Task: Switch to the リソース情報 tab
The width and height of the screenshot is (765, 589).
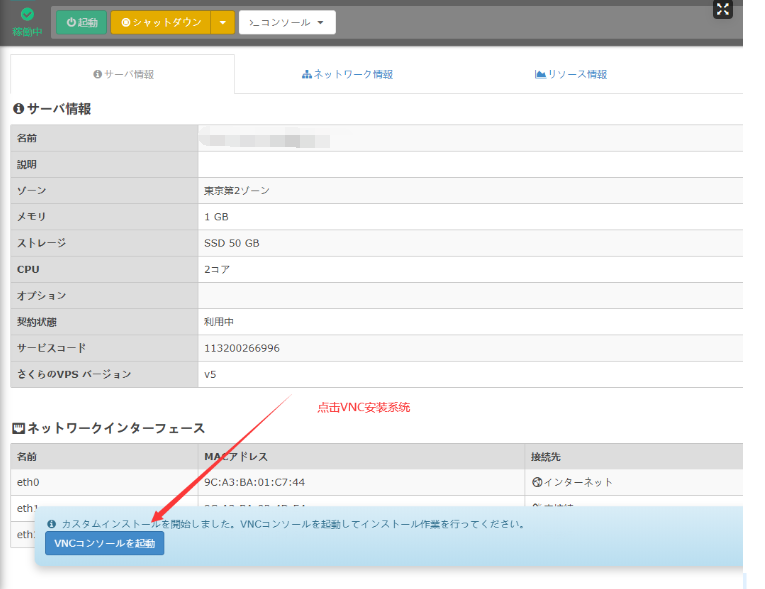Action: [571, 74]
